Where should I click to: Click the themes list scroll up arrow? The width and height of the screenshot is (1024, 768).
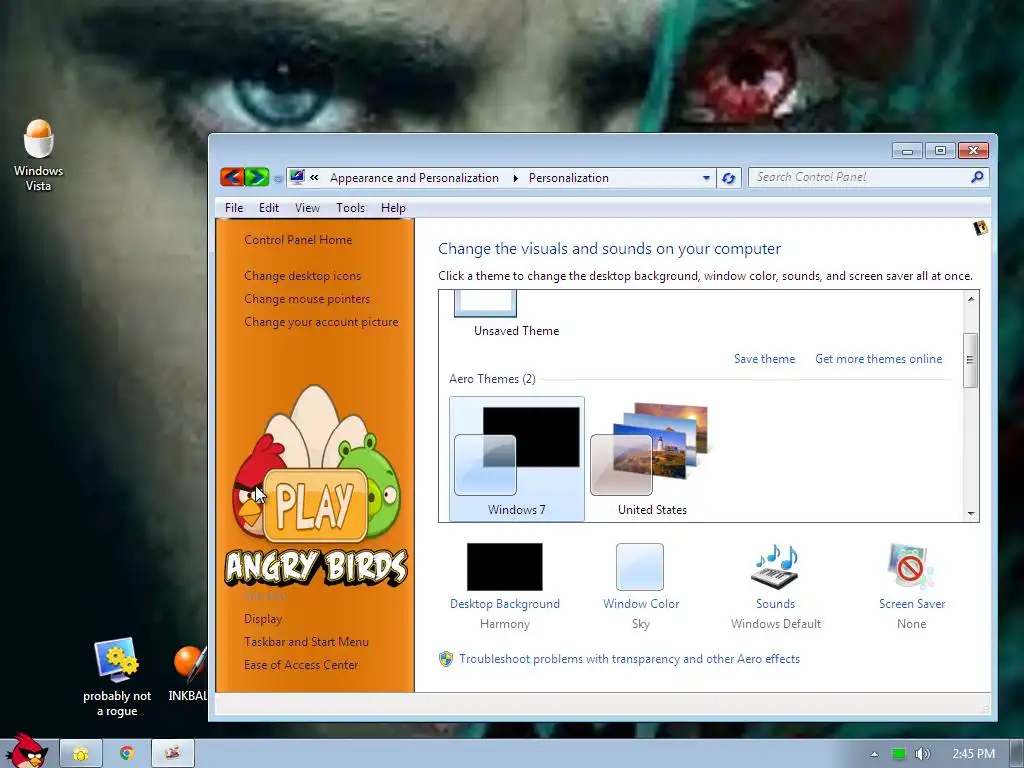pos(971,299)
